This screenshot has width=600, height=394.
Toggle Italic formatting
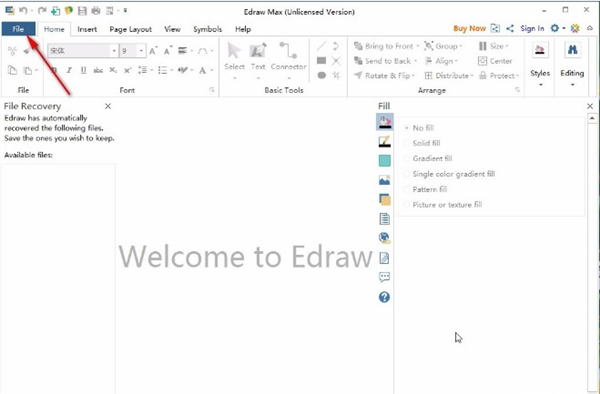coord(69,70)
